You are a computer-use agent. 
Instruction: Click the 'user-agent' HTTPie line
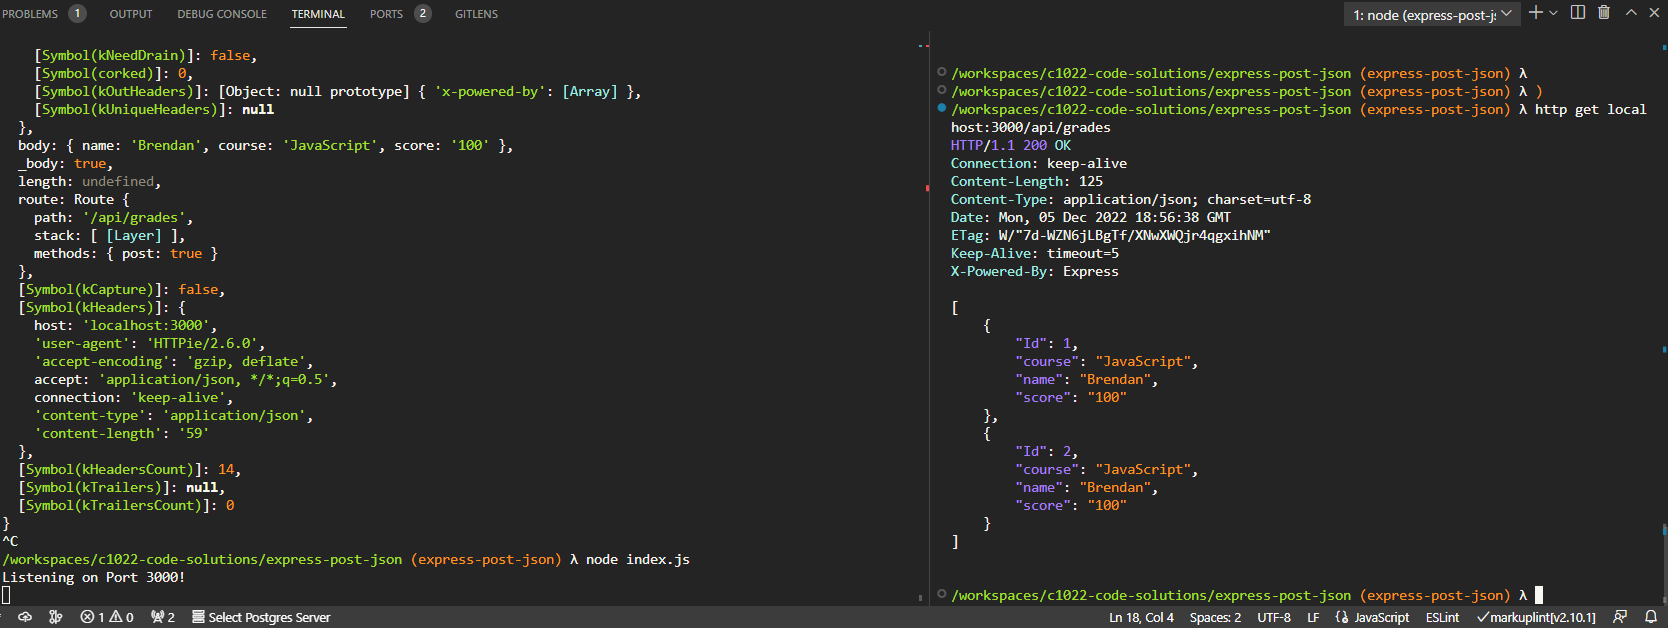tap(148, 343)
